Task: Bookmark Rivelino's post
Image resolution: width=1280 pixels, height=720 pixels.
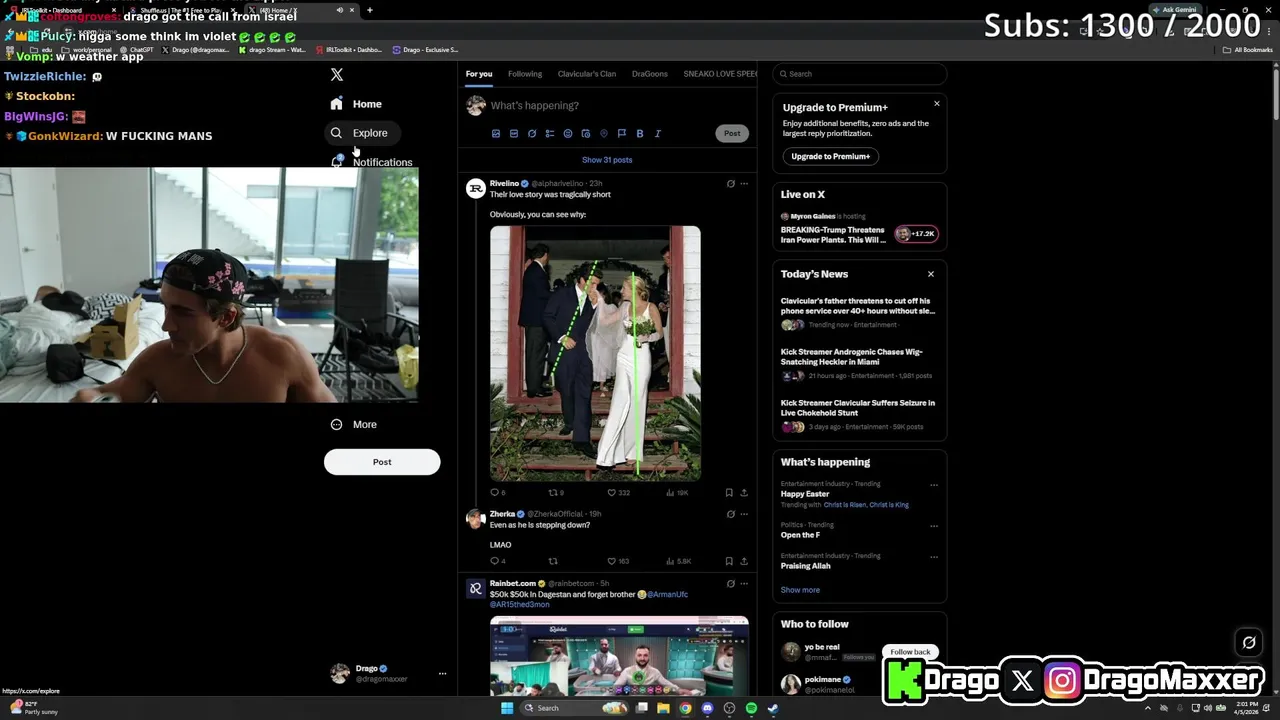Action: (729, 493)
